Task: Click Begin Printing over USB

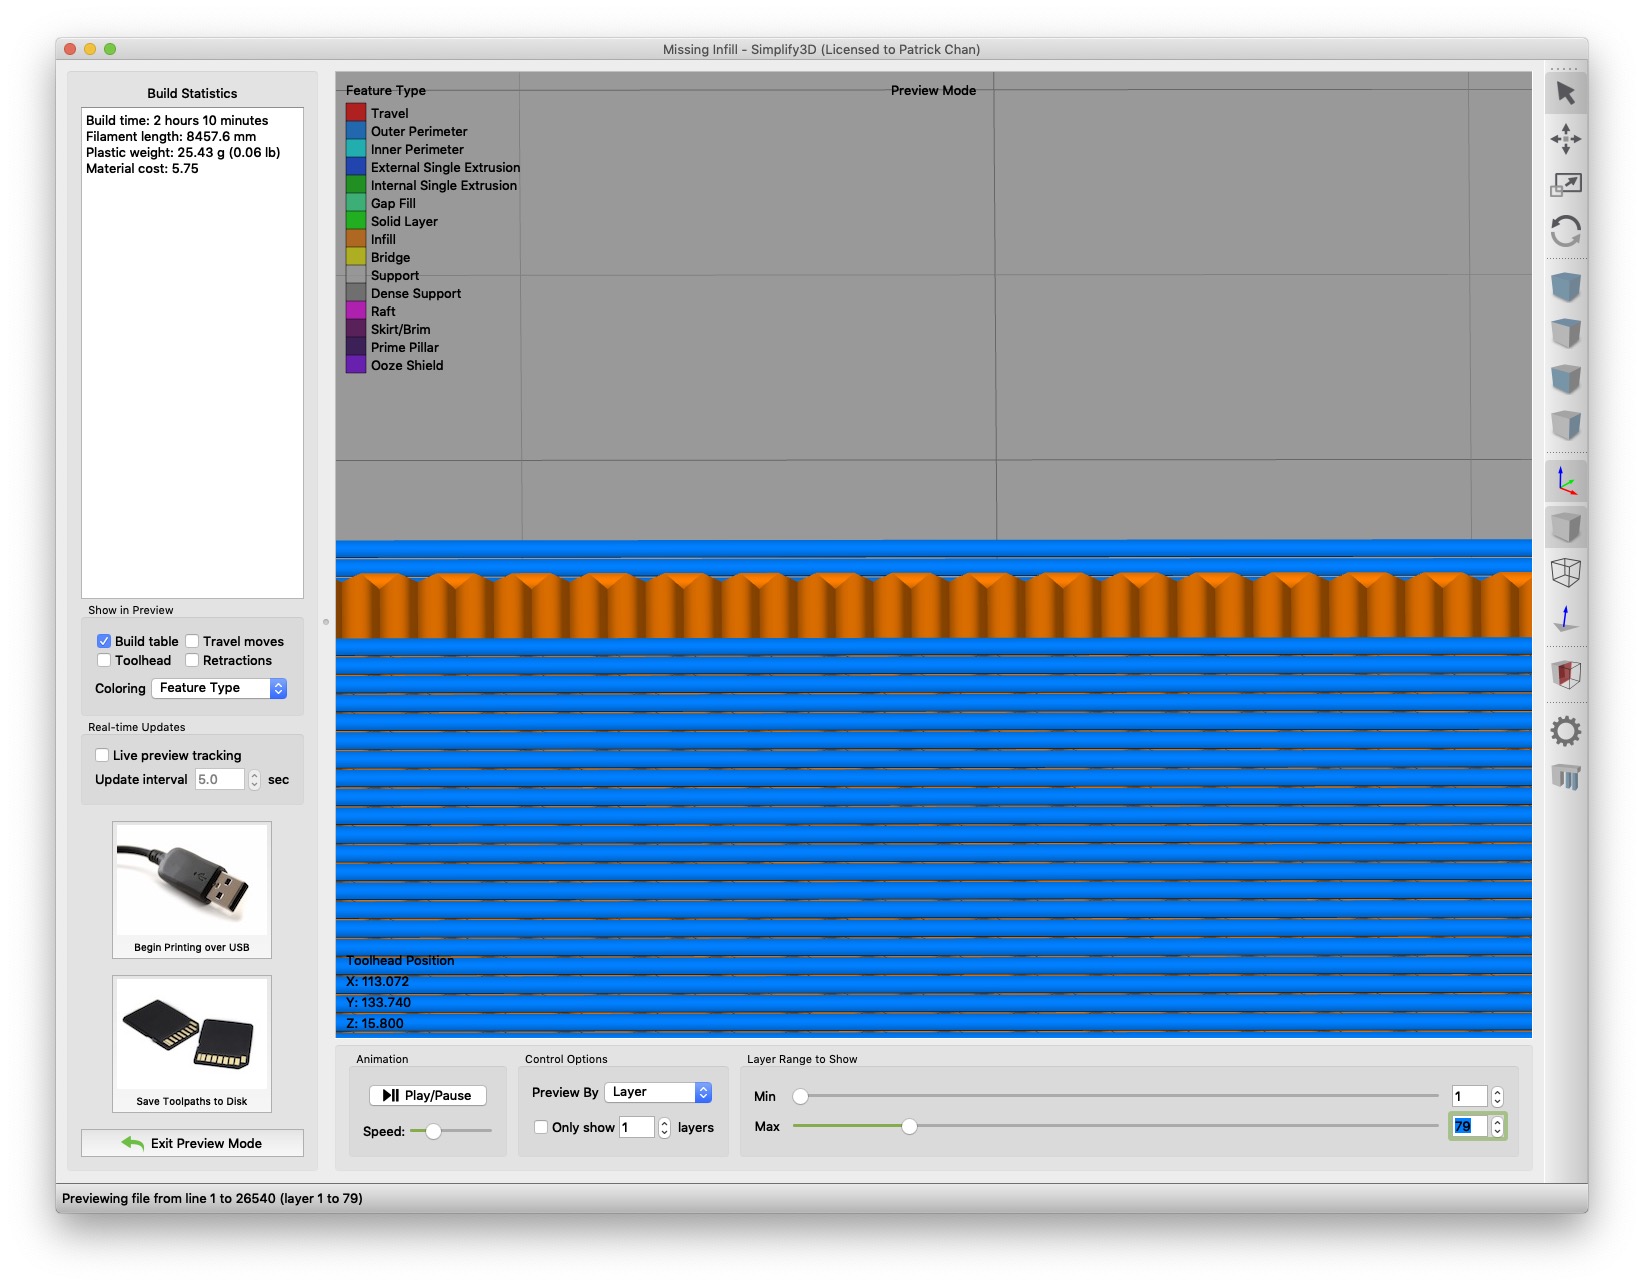Action: tap(192, 890)
